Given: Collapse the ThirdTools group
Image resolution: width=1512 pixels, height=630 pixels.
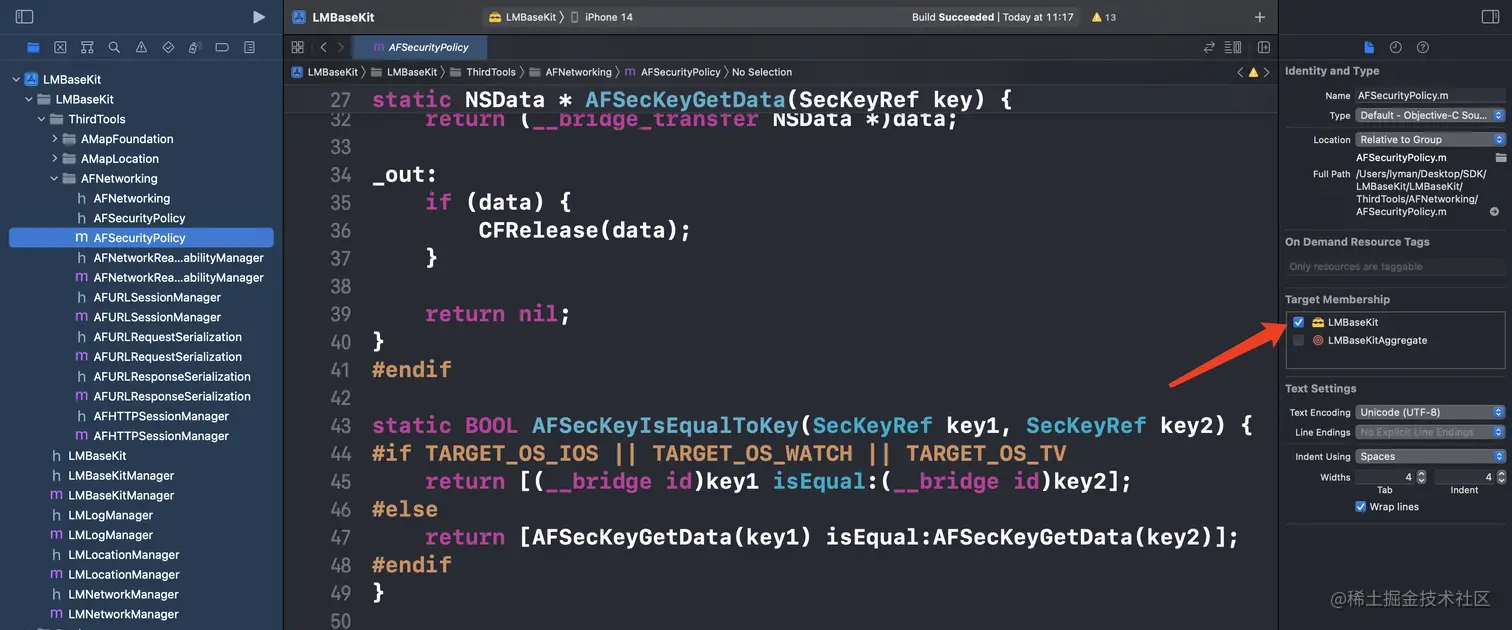Looking at the screenshot, I should point(41,119).
